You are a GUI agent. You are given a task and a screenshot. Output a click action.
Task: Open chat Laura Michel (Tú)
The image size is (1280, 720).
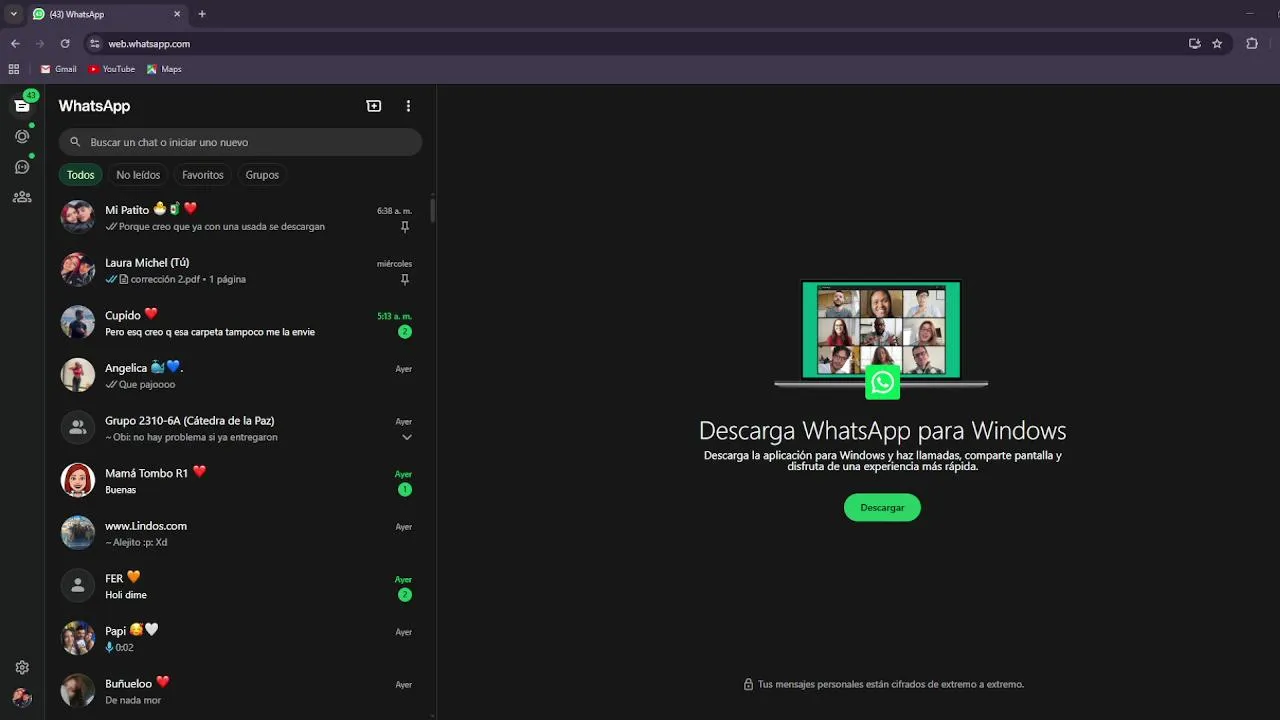click(x=240, y=270)
